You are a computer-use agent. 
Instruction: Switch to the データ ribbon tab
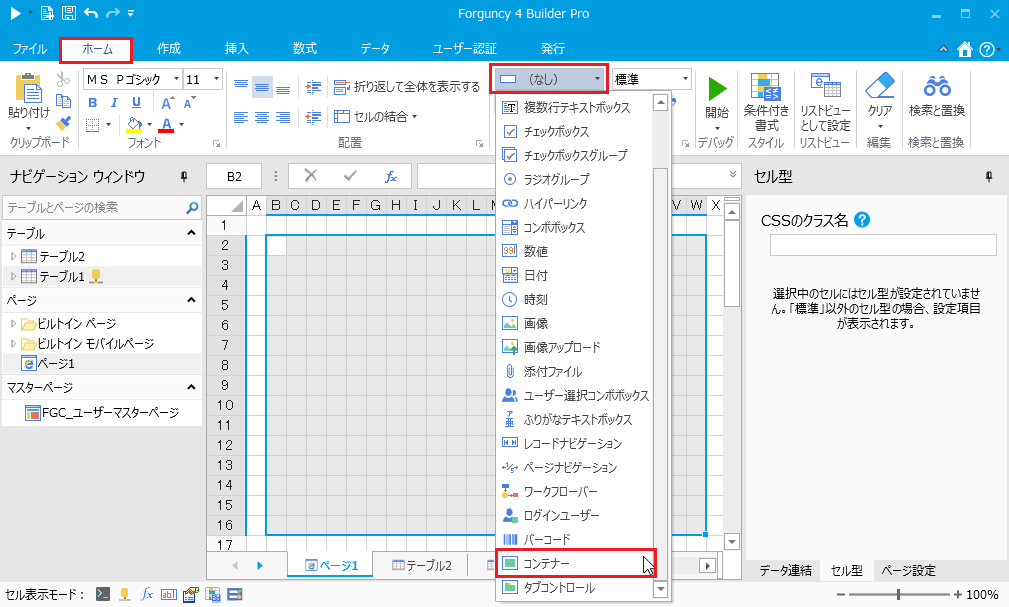[375, 48]
